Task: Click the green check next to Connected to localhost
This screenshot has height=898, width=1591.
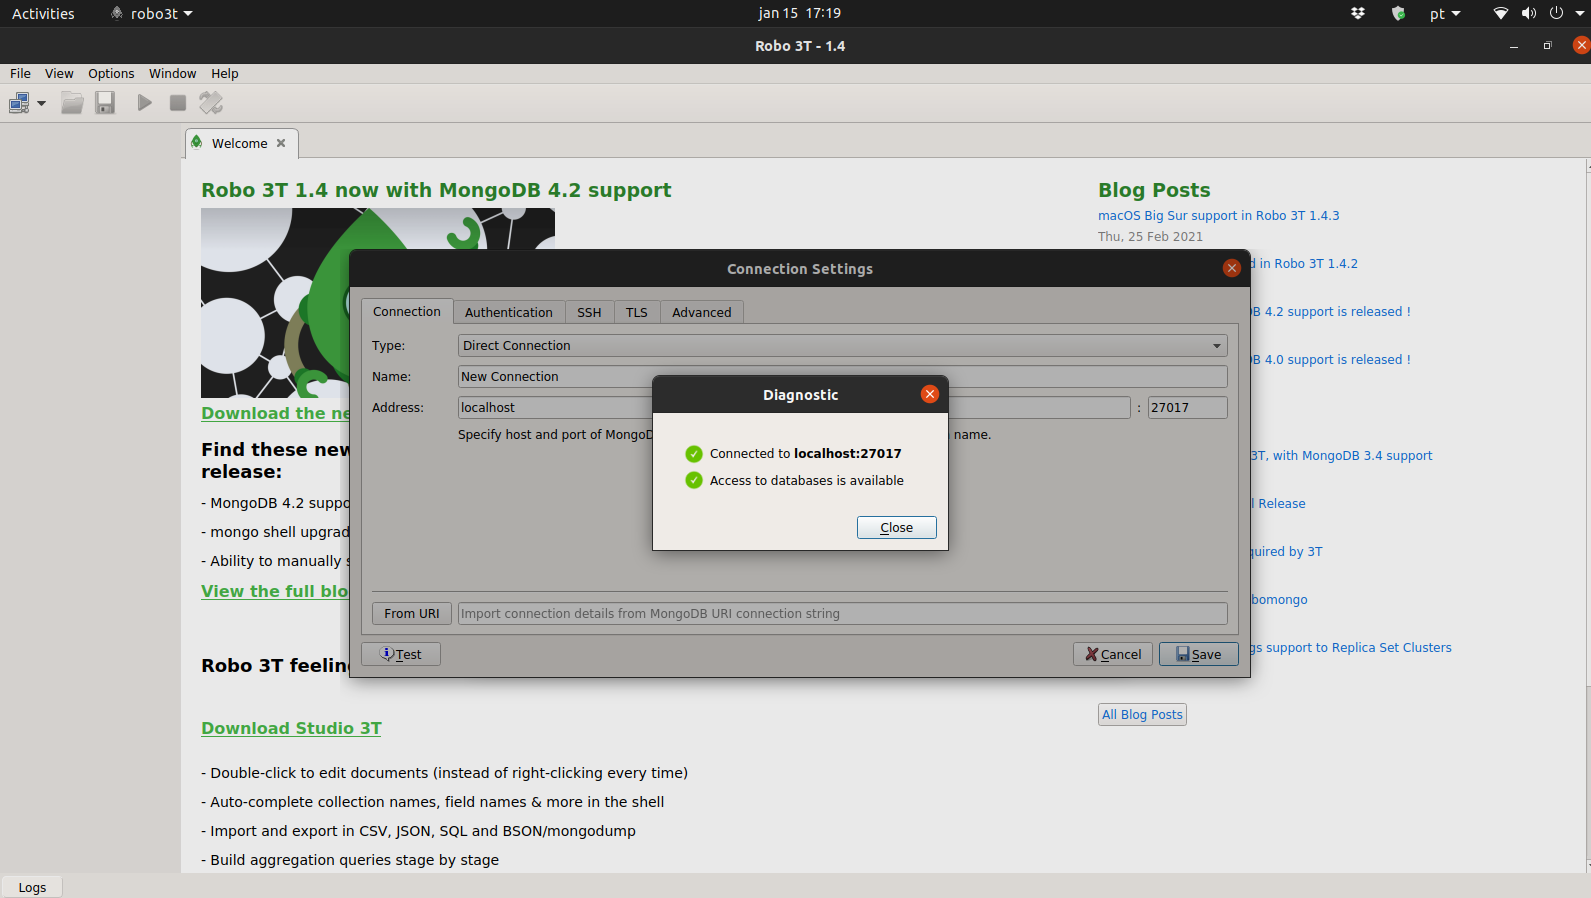Action: pos(694,454)
